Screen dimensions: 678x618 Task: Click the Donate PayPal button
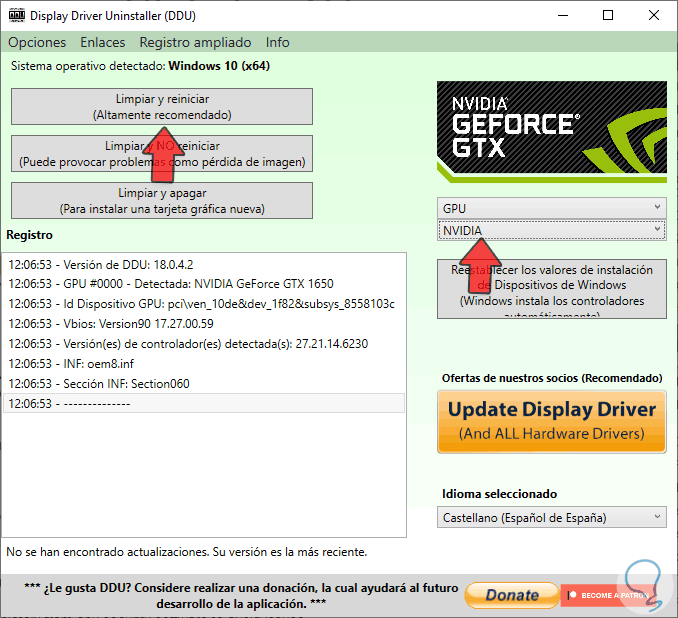(x=512, y=595)
